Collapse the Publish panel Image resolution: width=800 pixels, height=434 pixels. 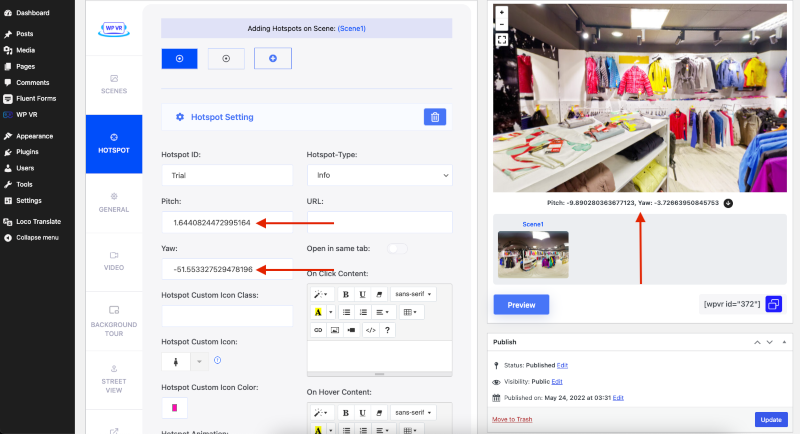click(757, 342)
